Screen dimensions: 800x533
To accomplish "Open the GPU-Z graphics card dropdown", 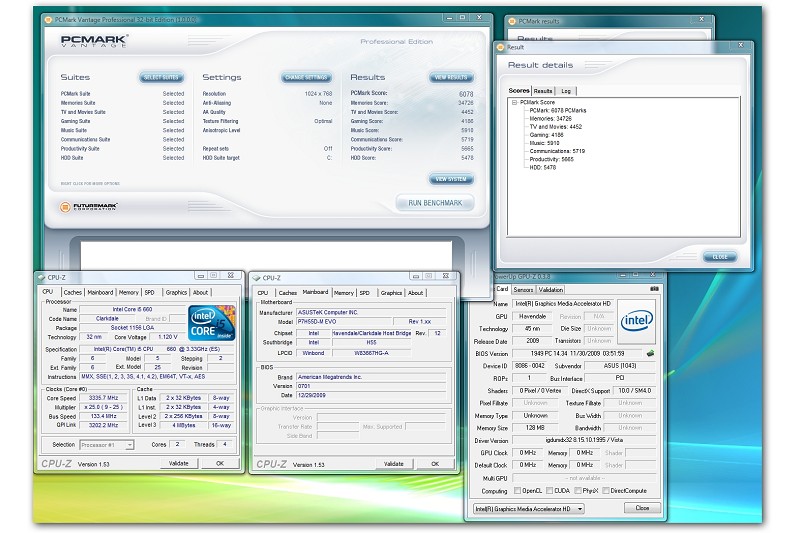I will pos(579,509).
